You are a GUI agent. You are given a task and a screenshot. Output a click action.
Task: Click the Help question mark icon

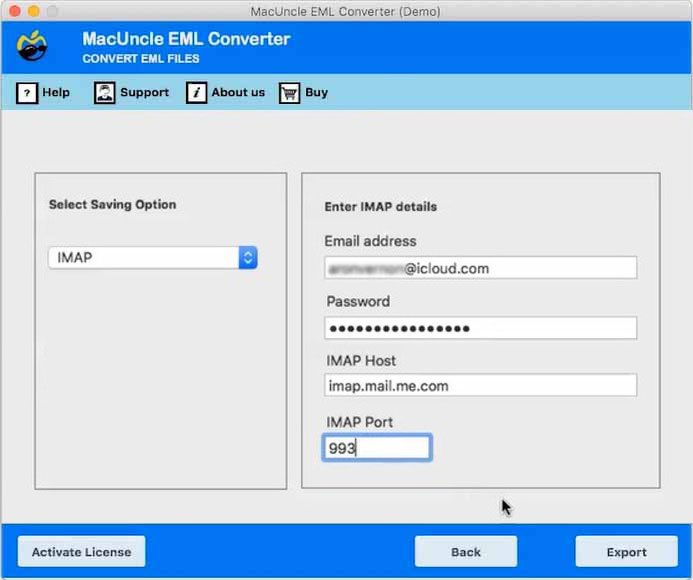(27, 93)
